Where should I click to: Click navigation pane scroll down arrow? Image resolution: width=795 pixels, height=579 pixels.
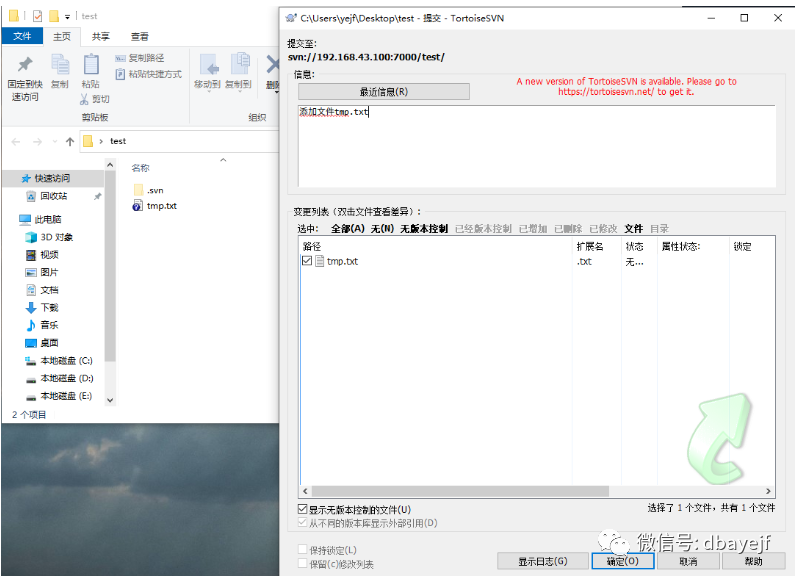(110, 401)
